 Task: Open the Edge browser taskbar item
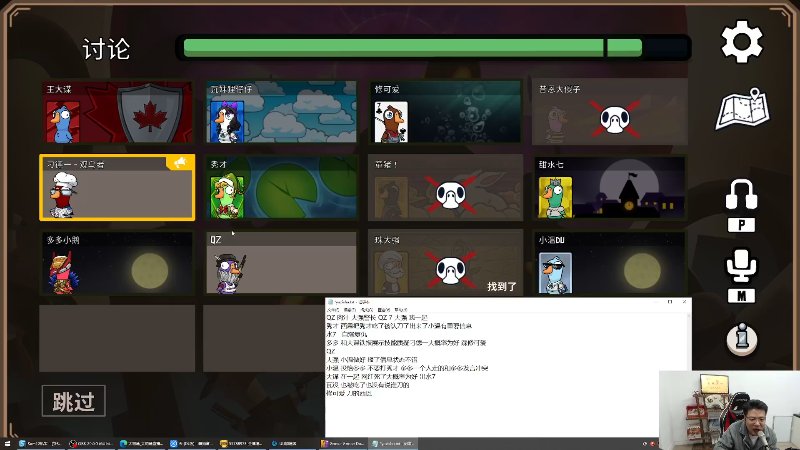(141, 444)
